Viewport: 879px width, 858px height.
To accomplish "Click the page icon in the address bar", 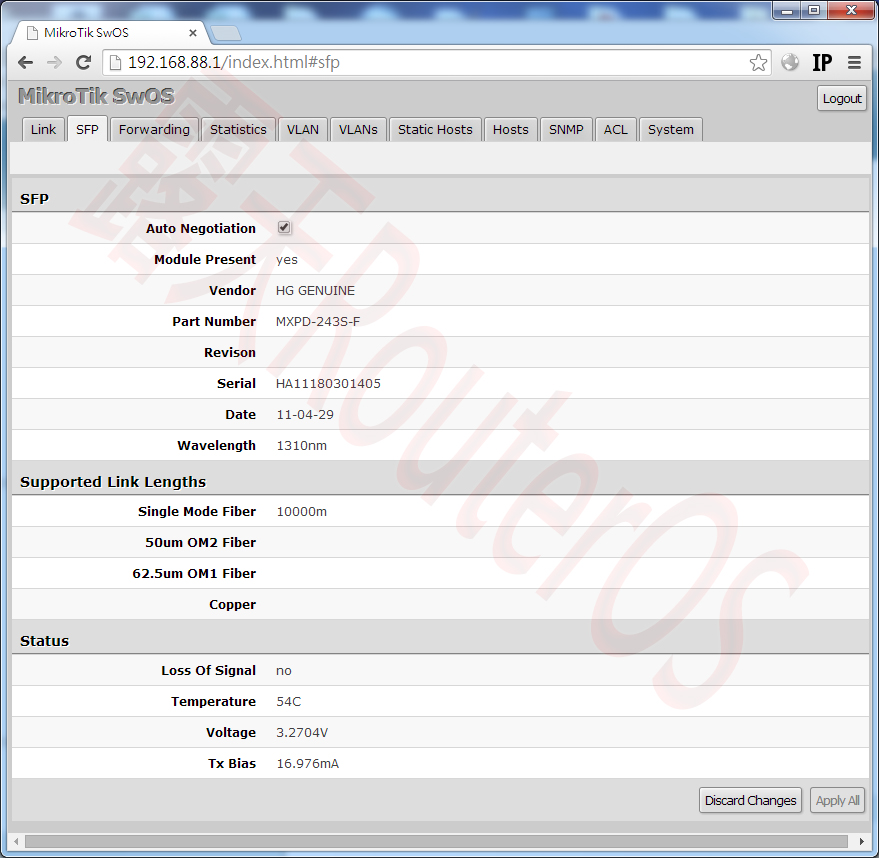I will pos(115,63).
